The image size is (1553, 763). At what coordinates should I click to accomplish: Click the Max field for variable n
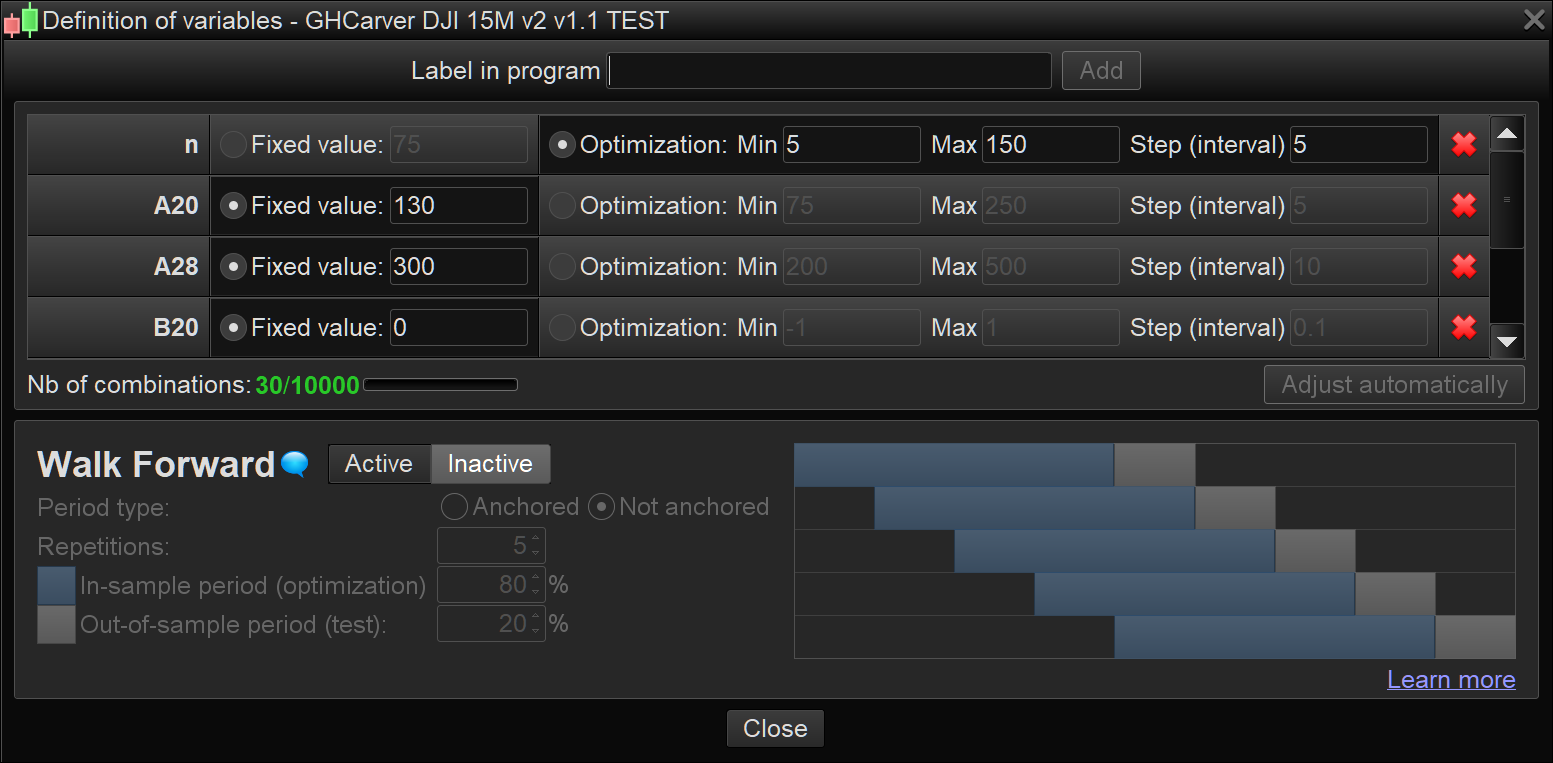click(x=1050, y=145)
